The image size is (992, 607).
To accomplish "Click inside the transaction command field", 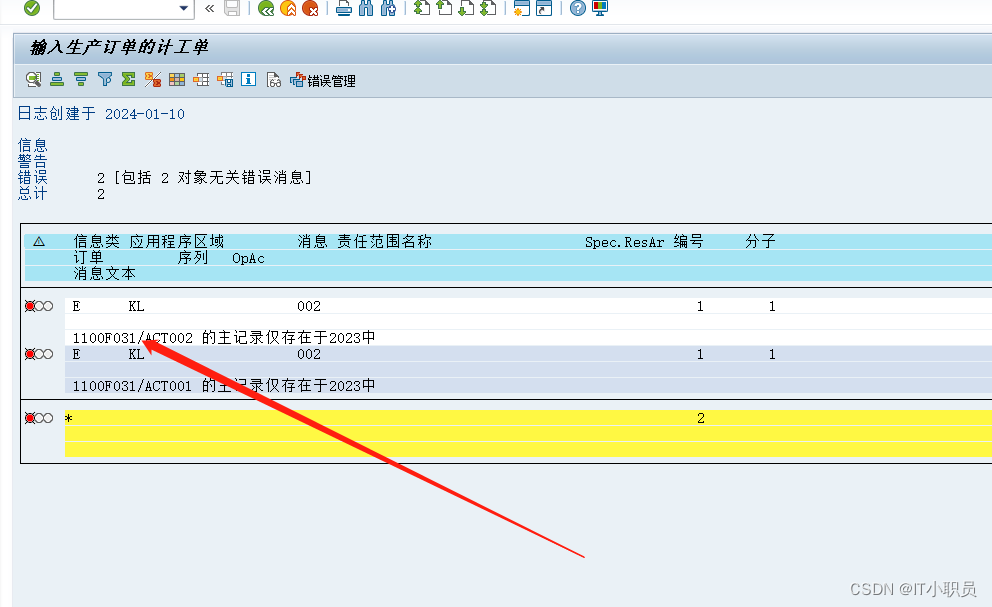I will (116, 8).
